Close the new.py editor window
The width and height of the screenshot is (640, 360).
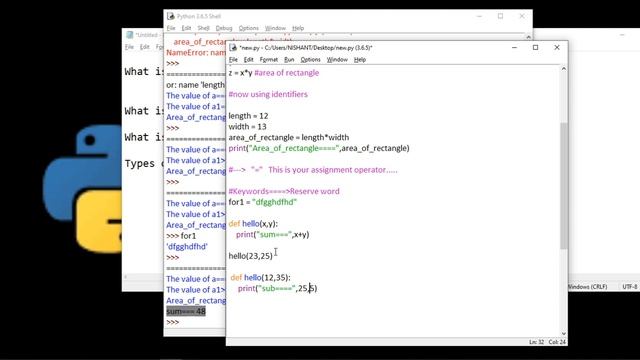(x=557, y=48)
